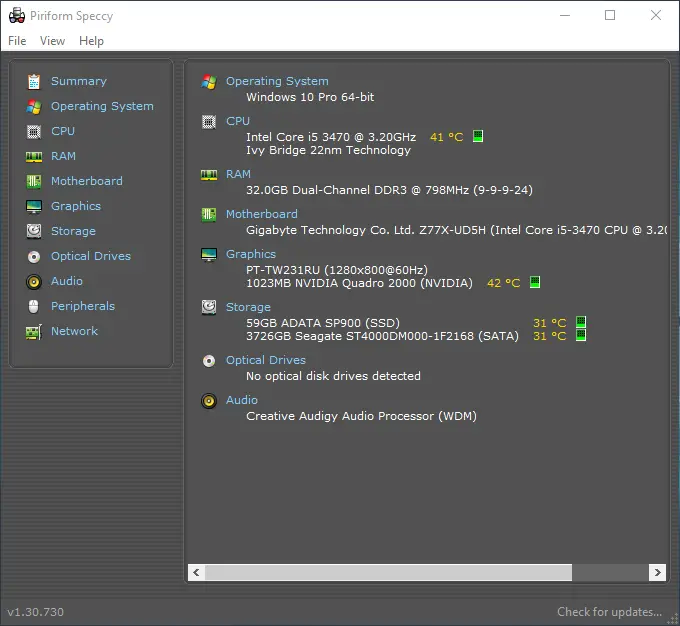Click the Optical Drives disc icon in main panel
680x626 pixels.
pos(209,361)
